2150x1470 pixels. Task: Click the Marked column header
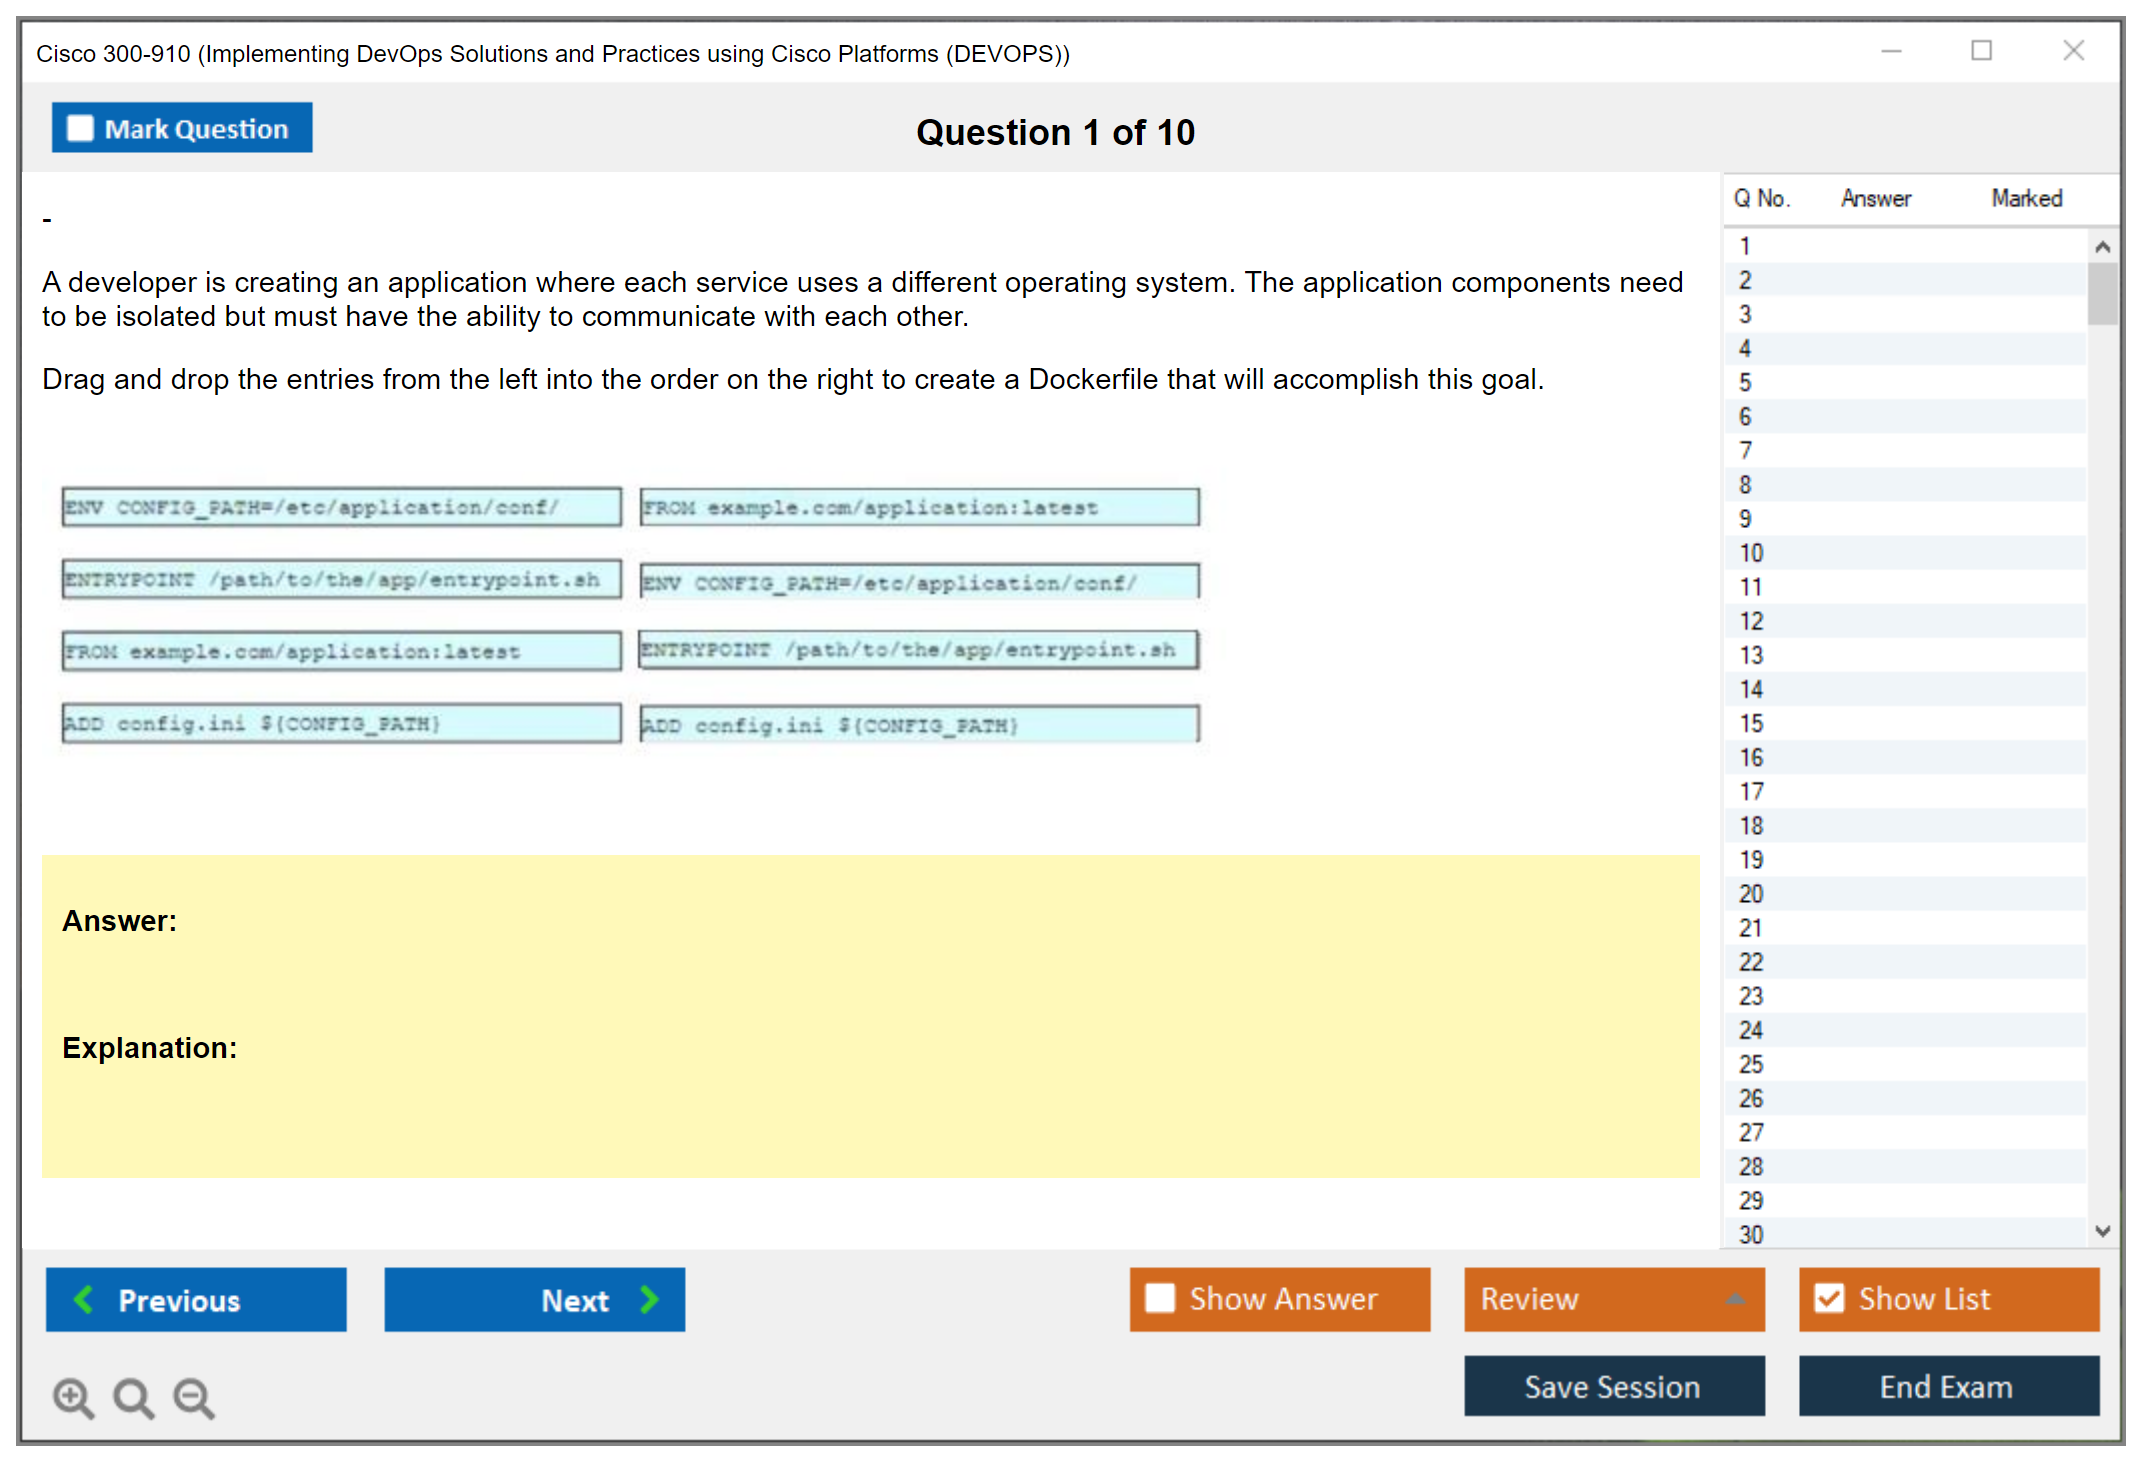pyautogui.click(x=2026, y=198)
